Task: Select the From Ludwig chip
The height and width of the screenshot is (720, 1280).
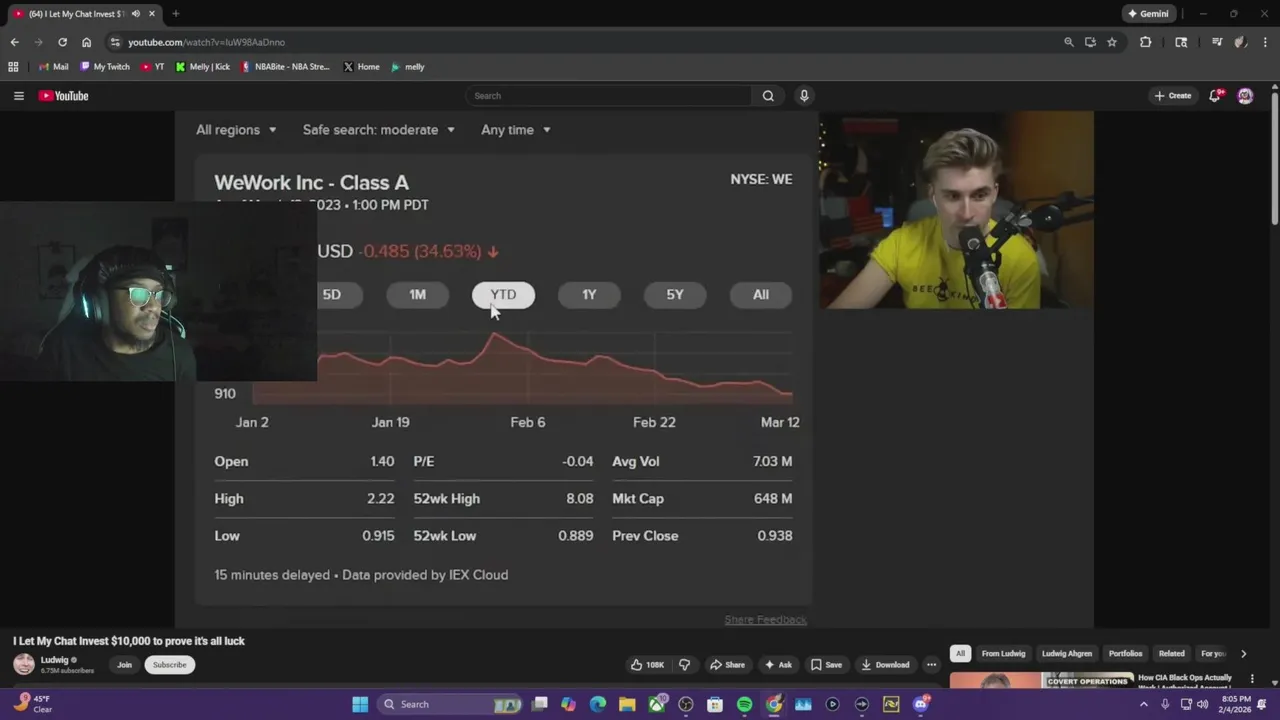Action: pyautogui.click(x=1003, y=654)
